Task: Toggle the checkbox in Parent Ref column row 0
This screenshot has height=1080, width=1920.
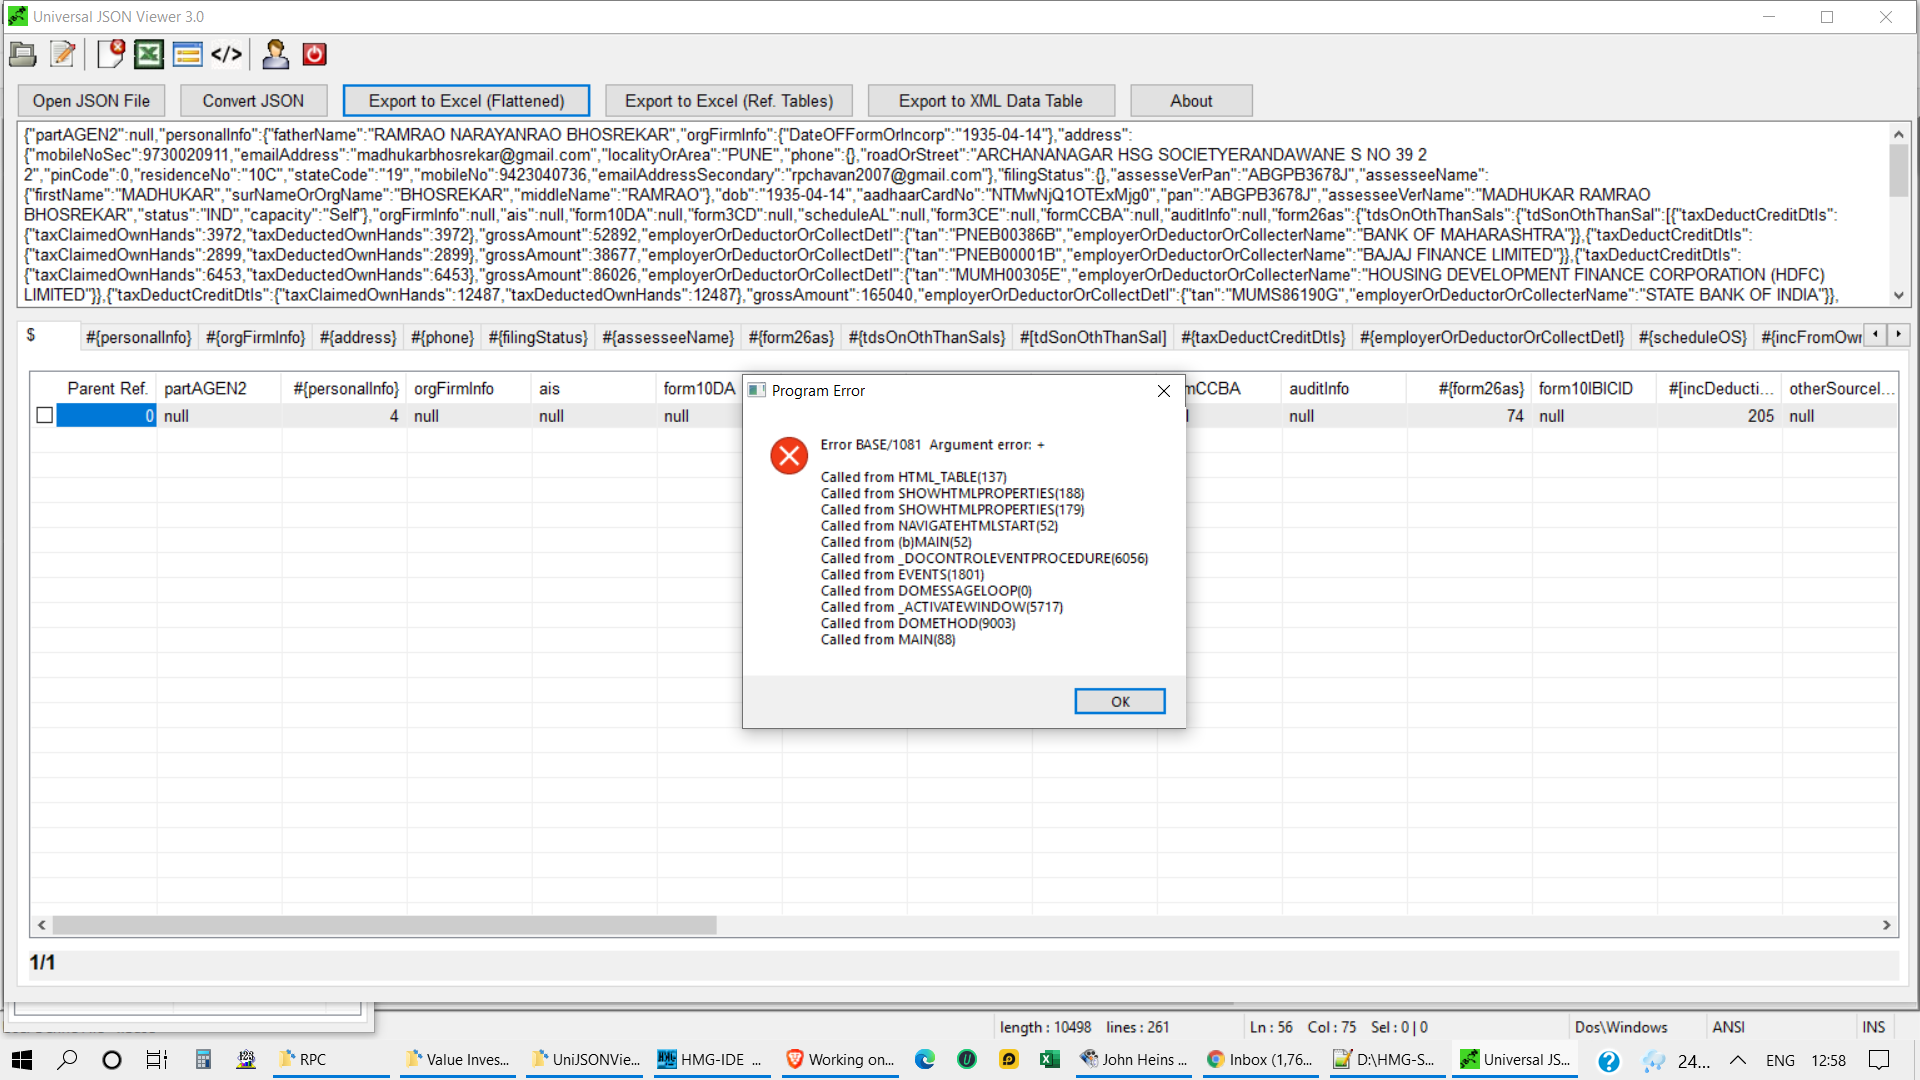Action: tap(44, 415)
